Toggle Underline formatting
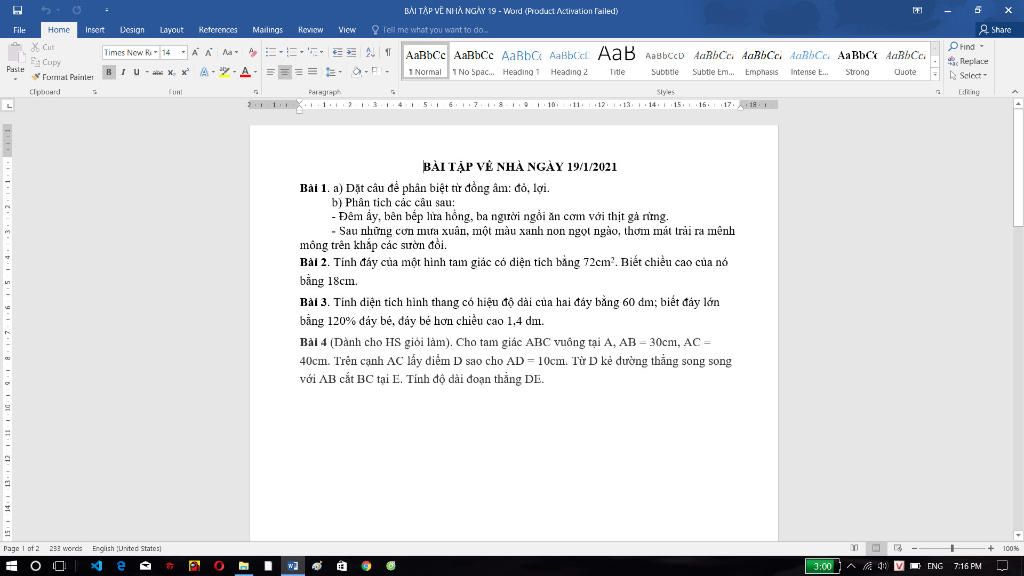 (x=136, y=72)
